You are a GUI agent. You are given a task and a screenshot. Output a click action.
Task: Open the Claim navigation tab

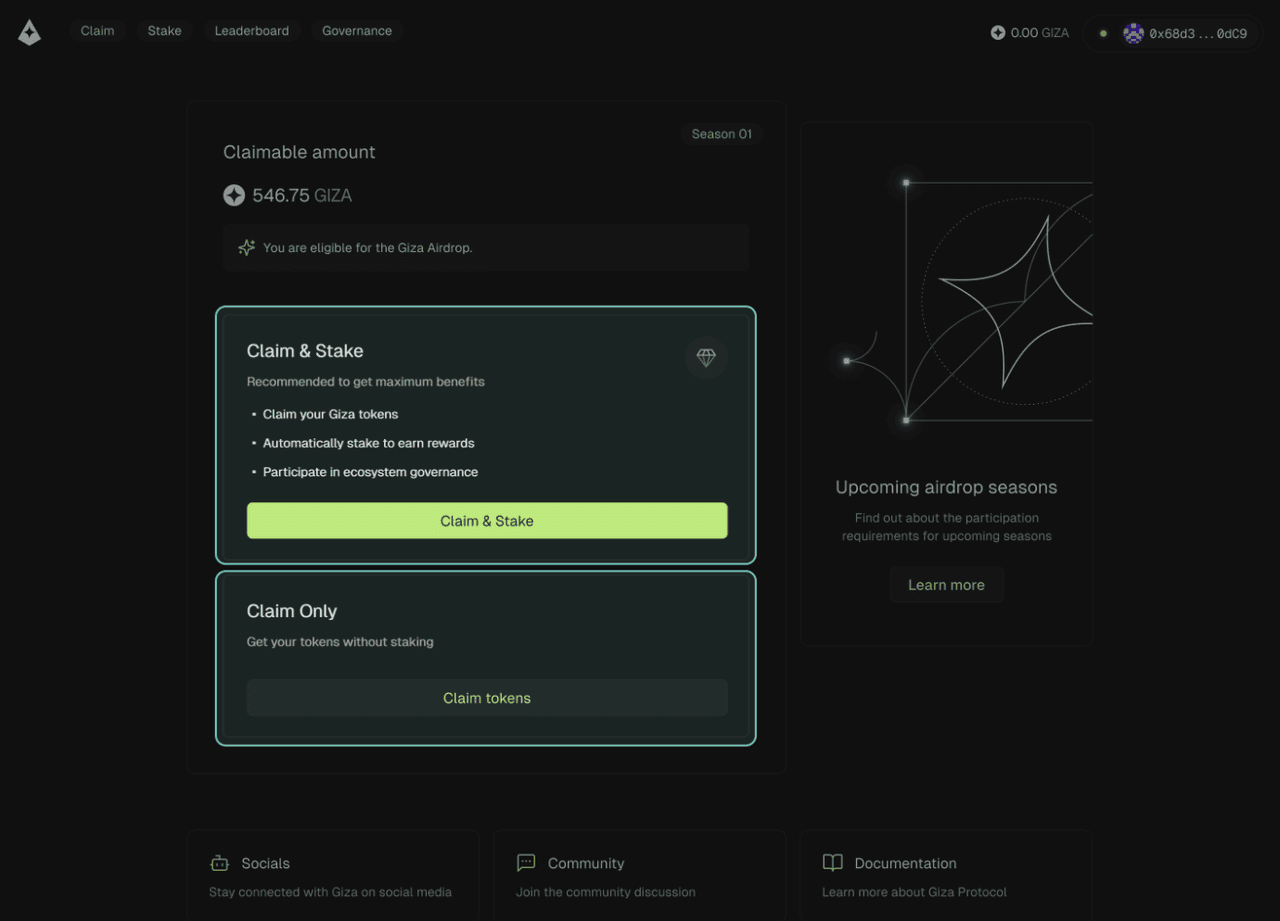pos(97,31)
